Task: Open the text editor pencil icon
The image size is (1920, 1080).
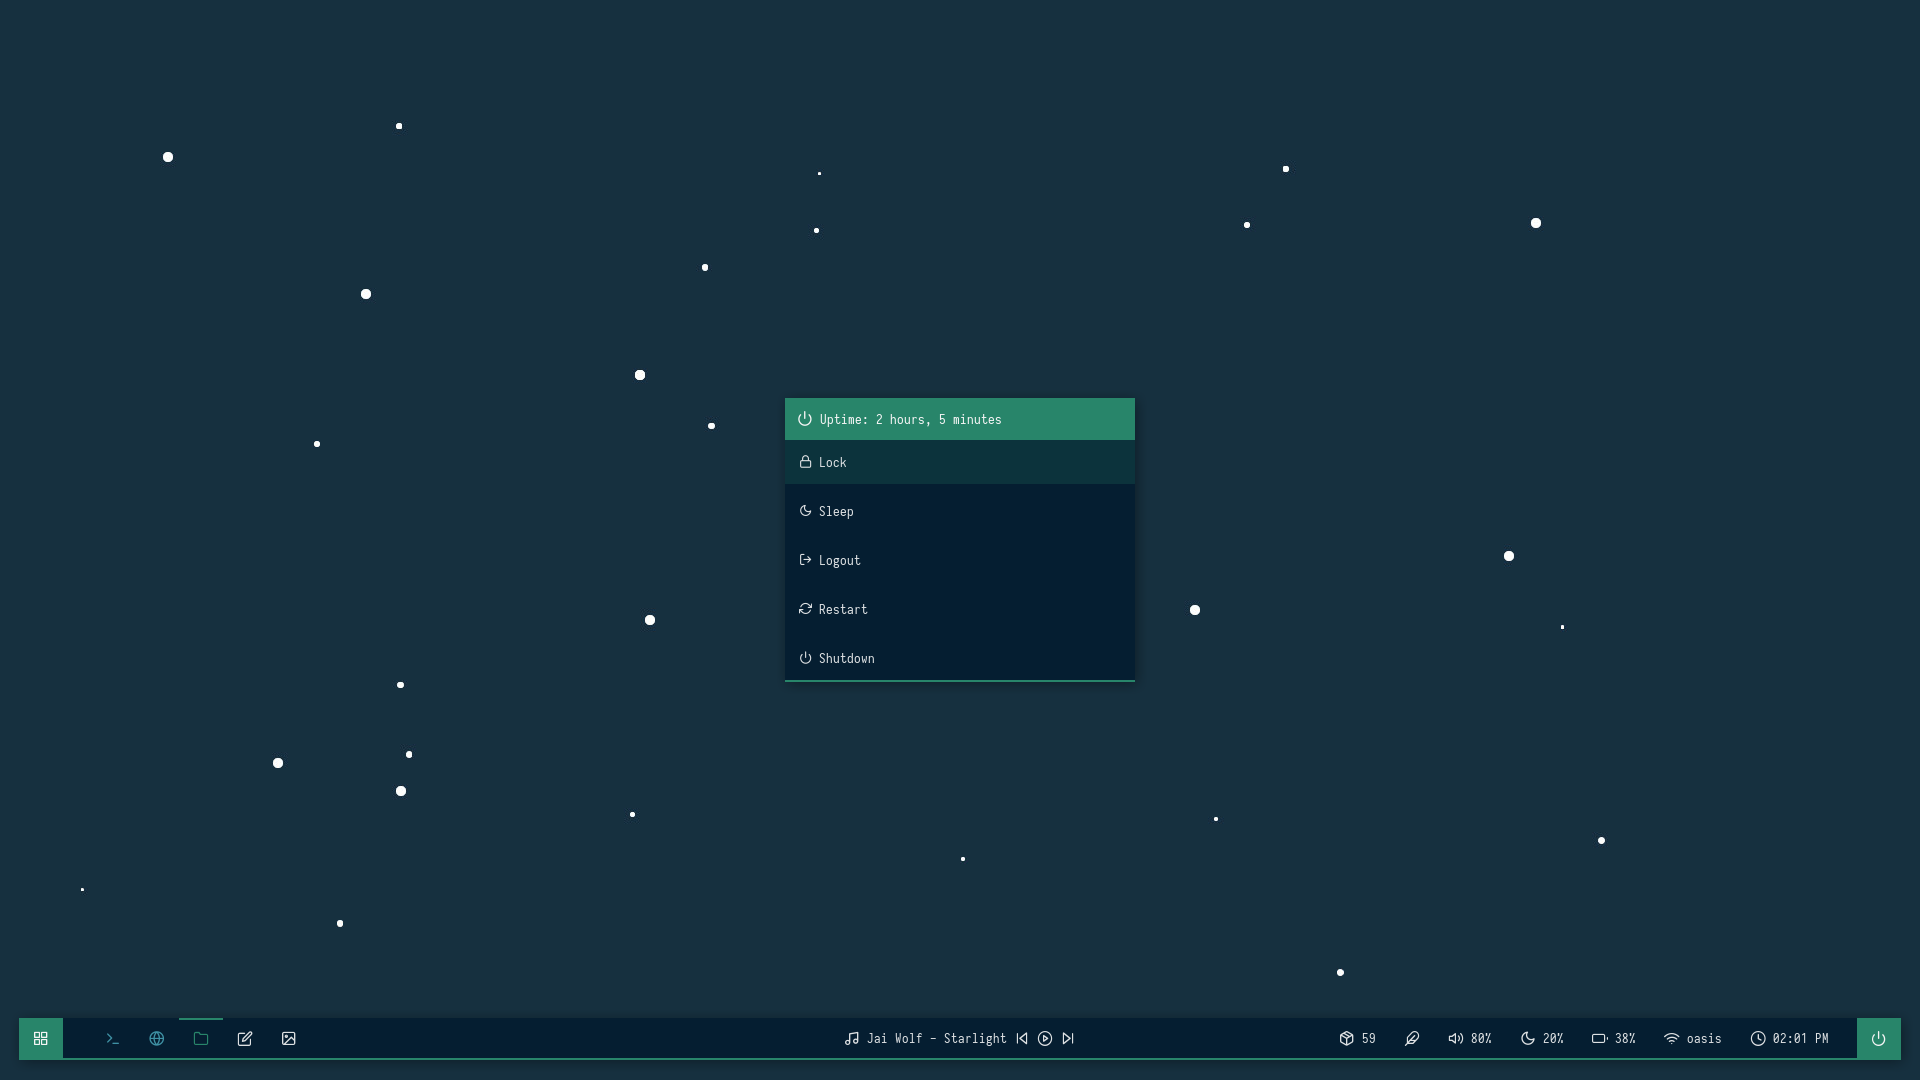Action: (245, 1038)
